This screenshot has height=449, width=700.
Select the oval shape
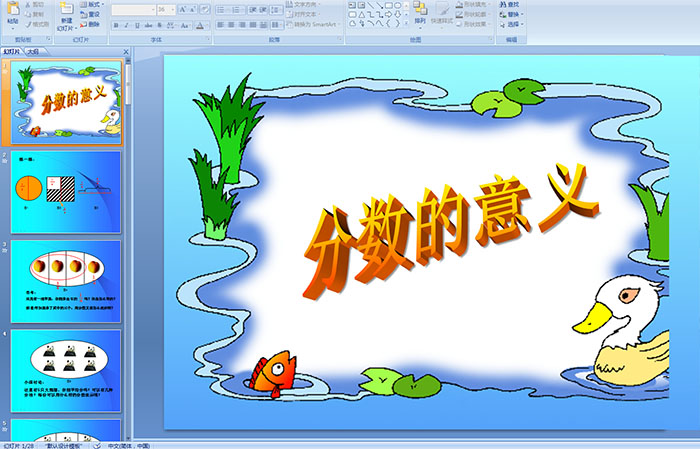coord(398,6)
